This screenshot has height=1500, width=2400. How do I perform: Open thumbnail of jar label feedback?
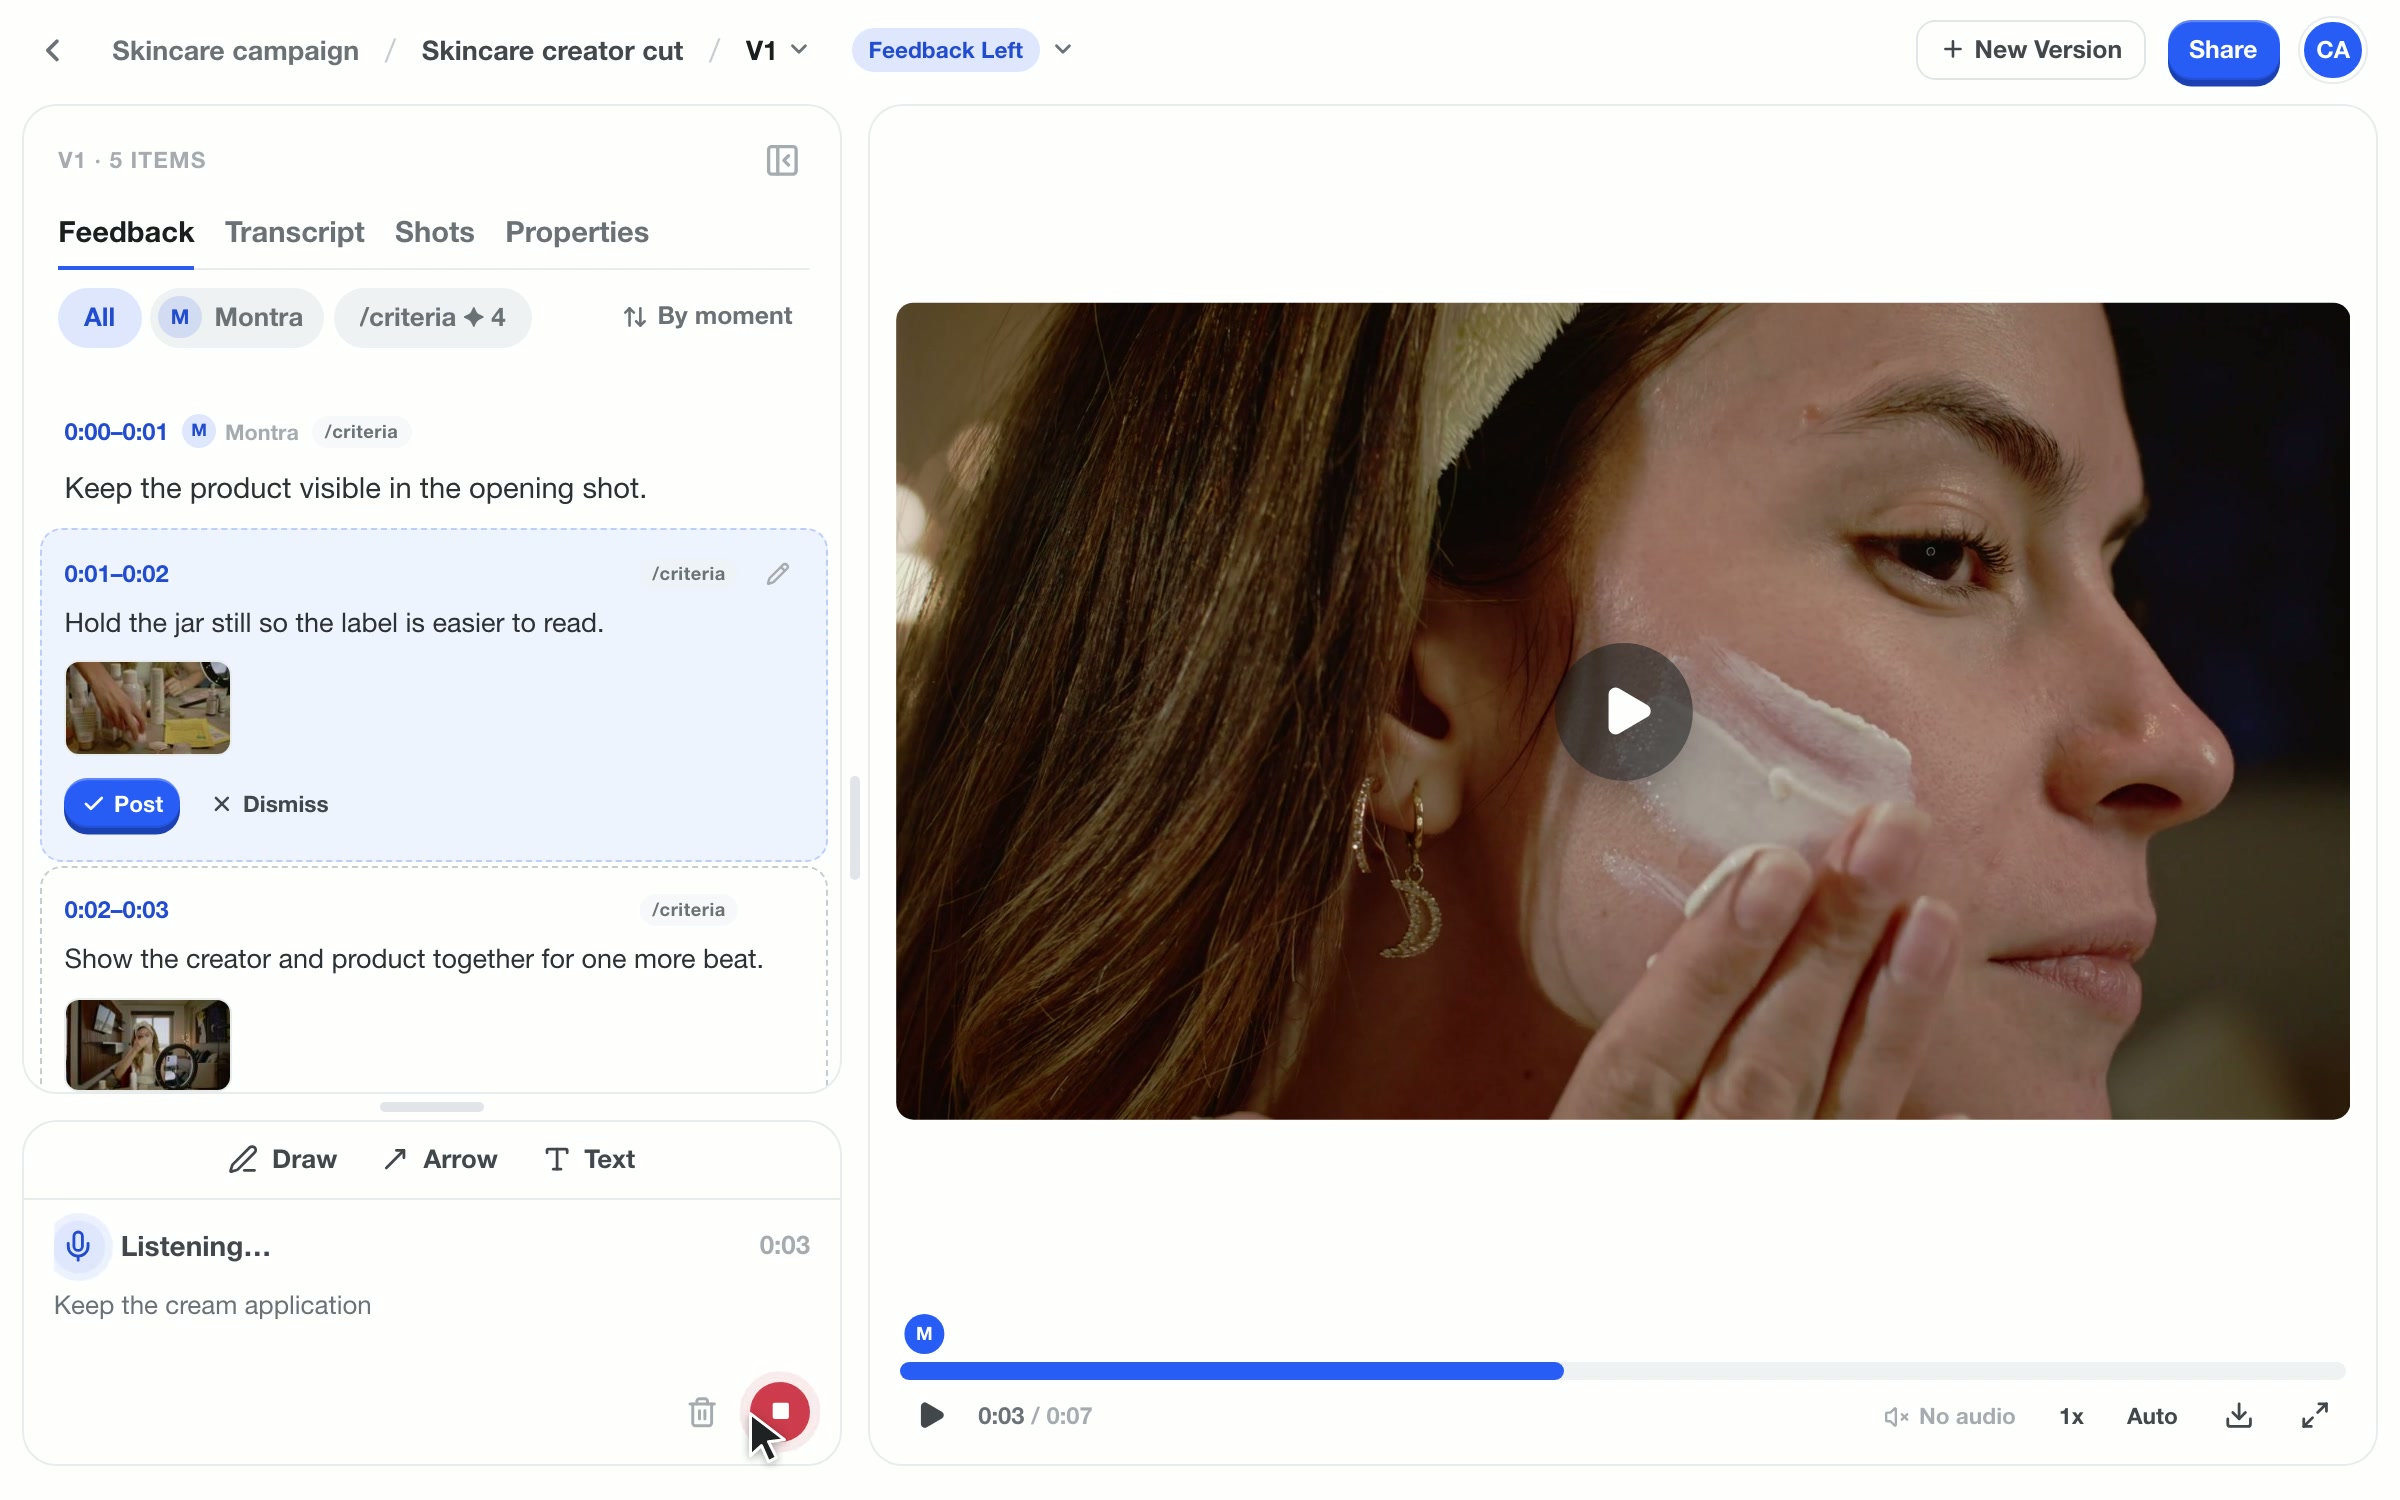pyautogui.click(x=148, y=707)
